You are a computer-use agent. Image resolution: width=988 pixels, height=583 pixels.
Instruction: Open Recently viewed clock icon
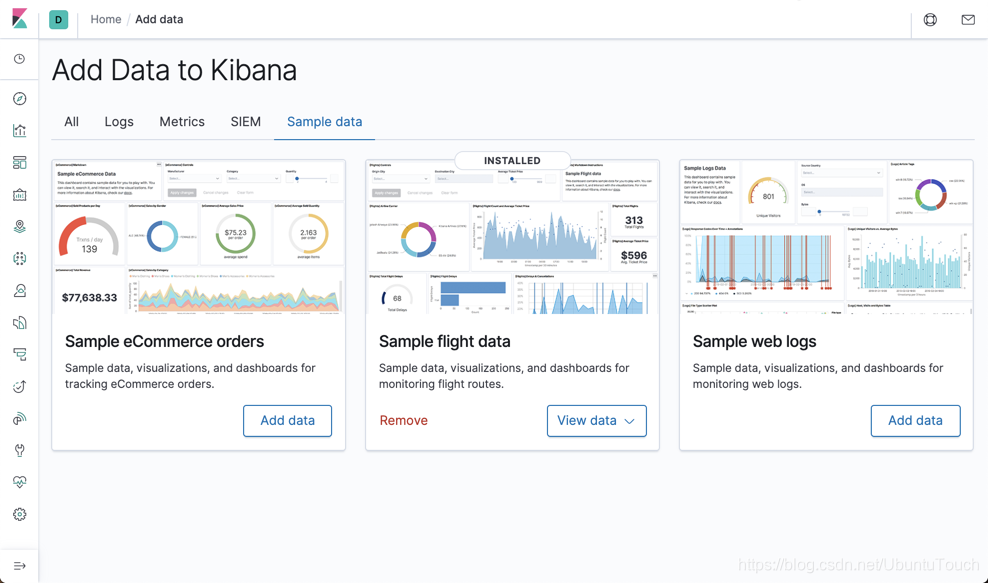20,59
